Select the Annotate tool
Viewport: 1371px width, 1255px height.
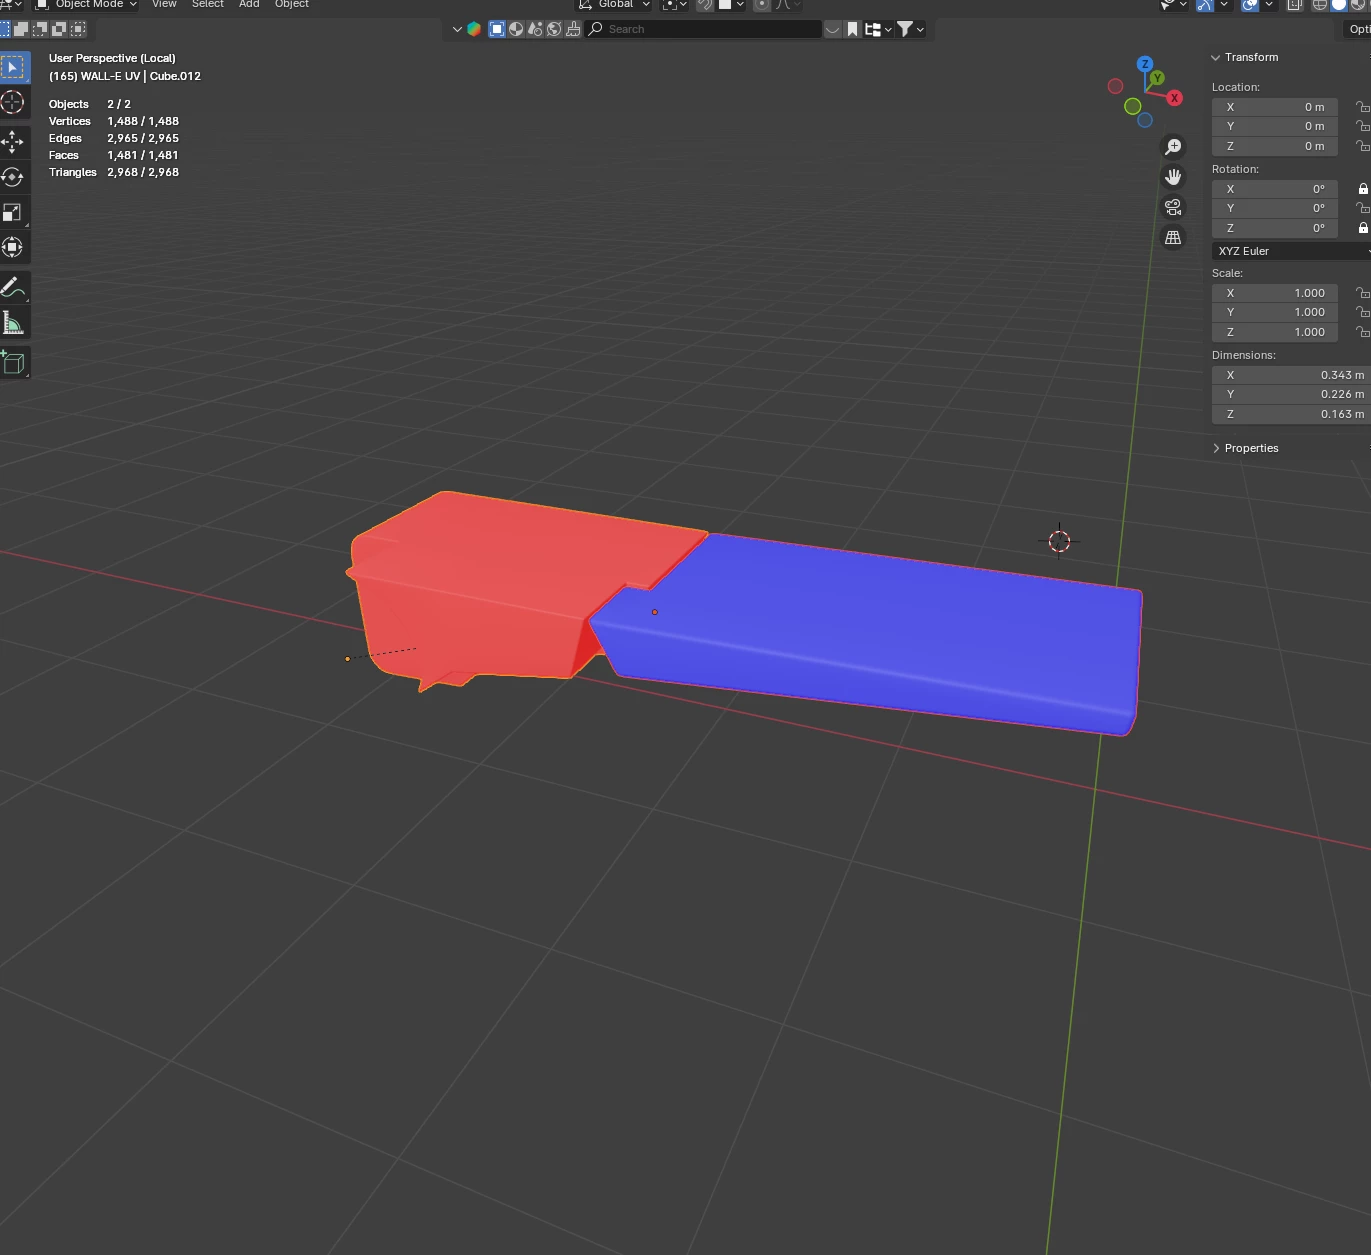coord(13,288)
